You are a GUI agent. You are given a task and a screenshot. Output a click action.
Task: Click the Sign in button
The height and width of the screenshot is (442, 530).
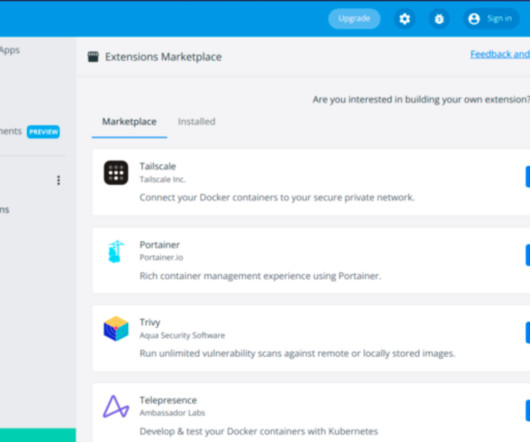[491, 19]
